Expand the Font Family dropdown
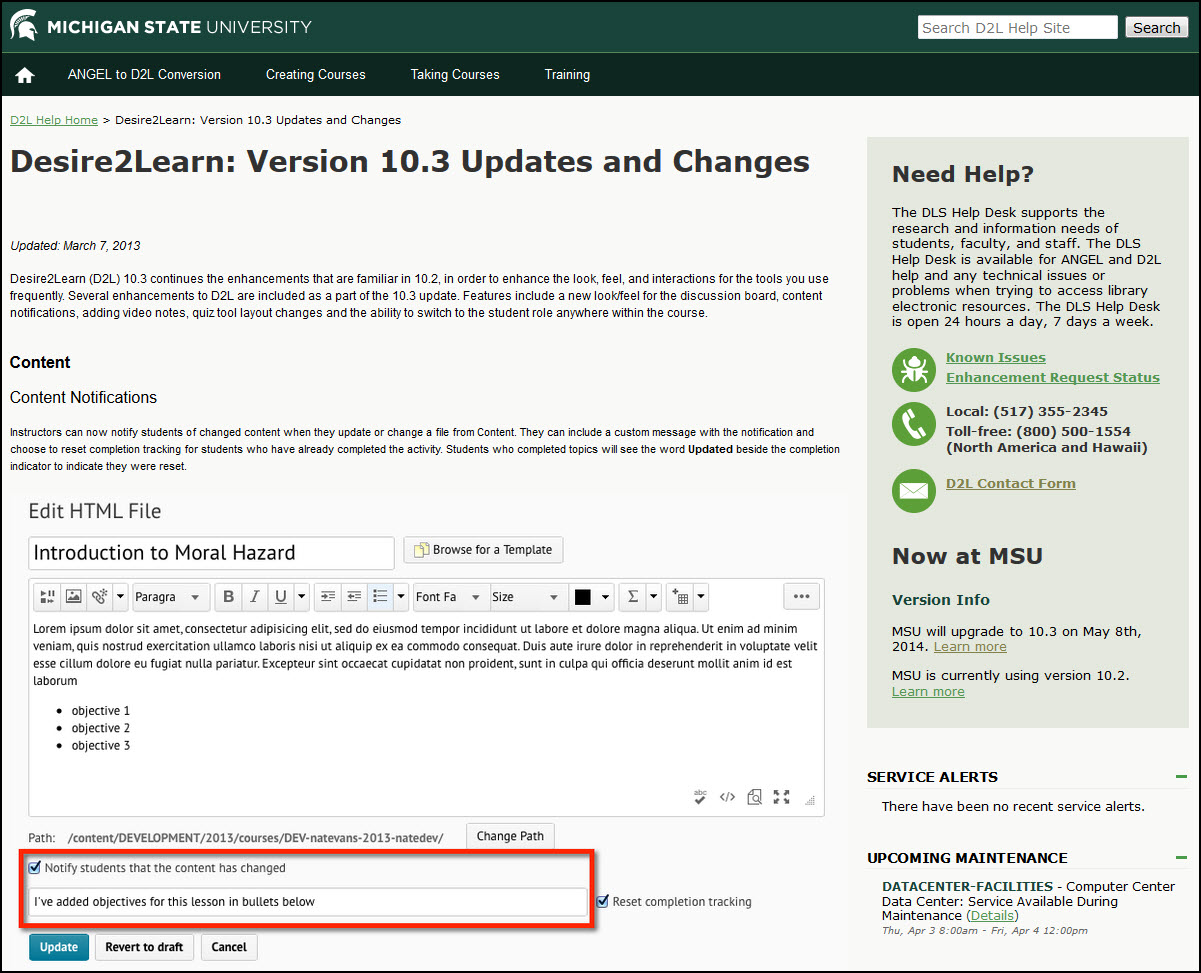Screen dimensions: 1201x973 coord(450,596)
